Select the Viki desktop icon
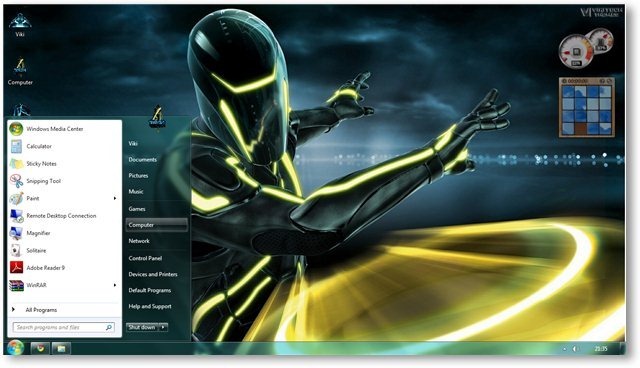The image size is (640, 368). tap(20, 24)
